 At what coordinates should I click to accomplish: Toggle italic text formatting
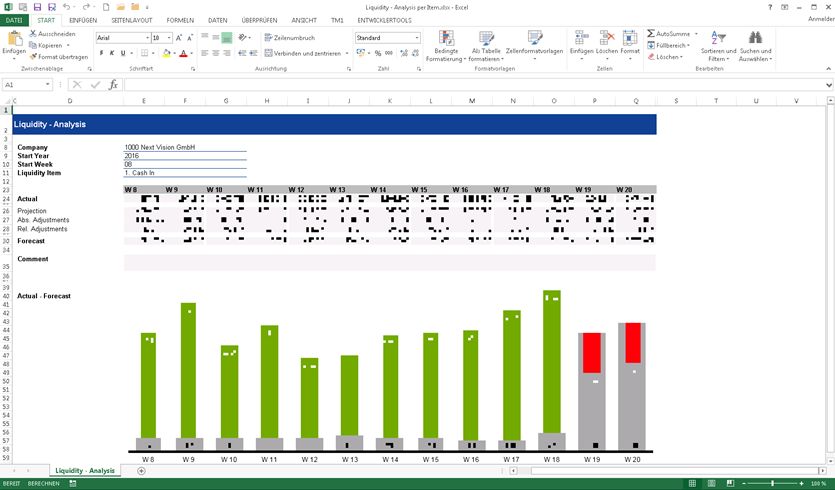pos(112,54)
